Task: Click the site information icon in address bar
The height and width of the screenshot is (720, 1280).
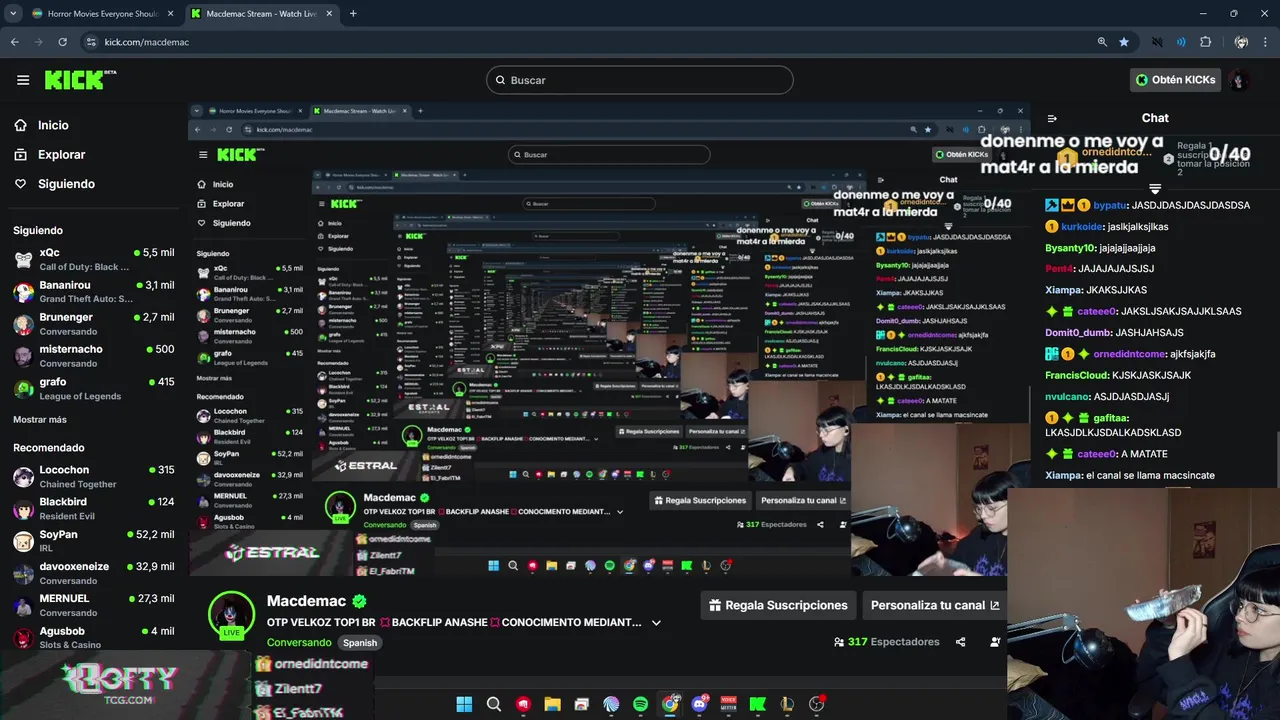Action: tap(91, 42)
